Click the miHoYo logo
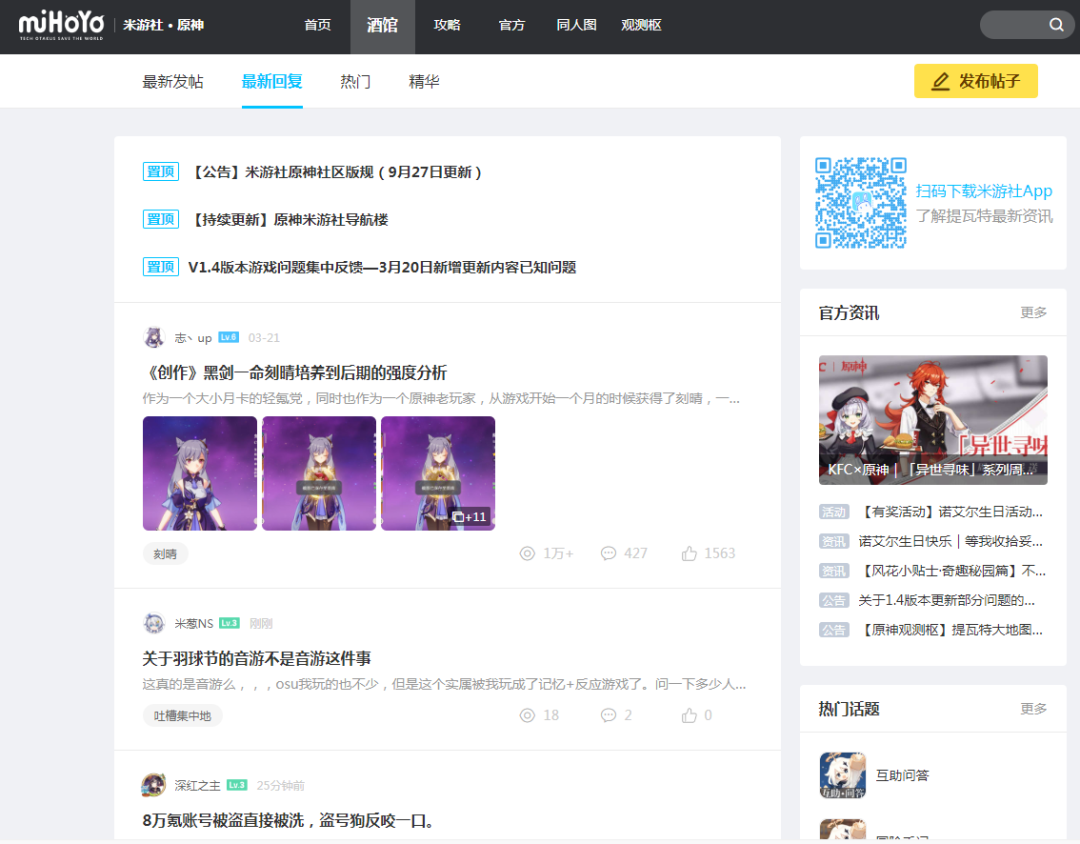The image size is (1080, 844). tap(62, 25)
